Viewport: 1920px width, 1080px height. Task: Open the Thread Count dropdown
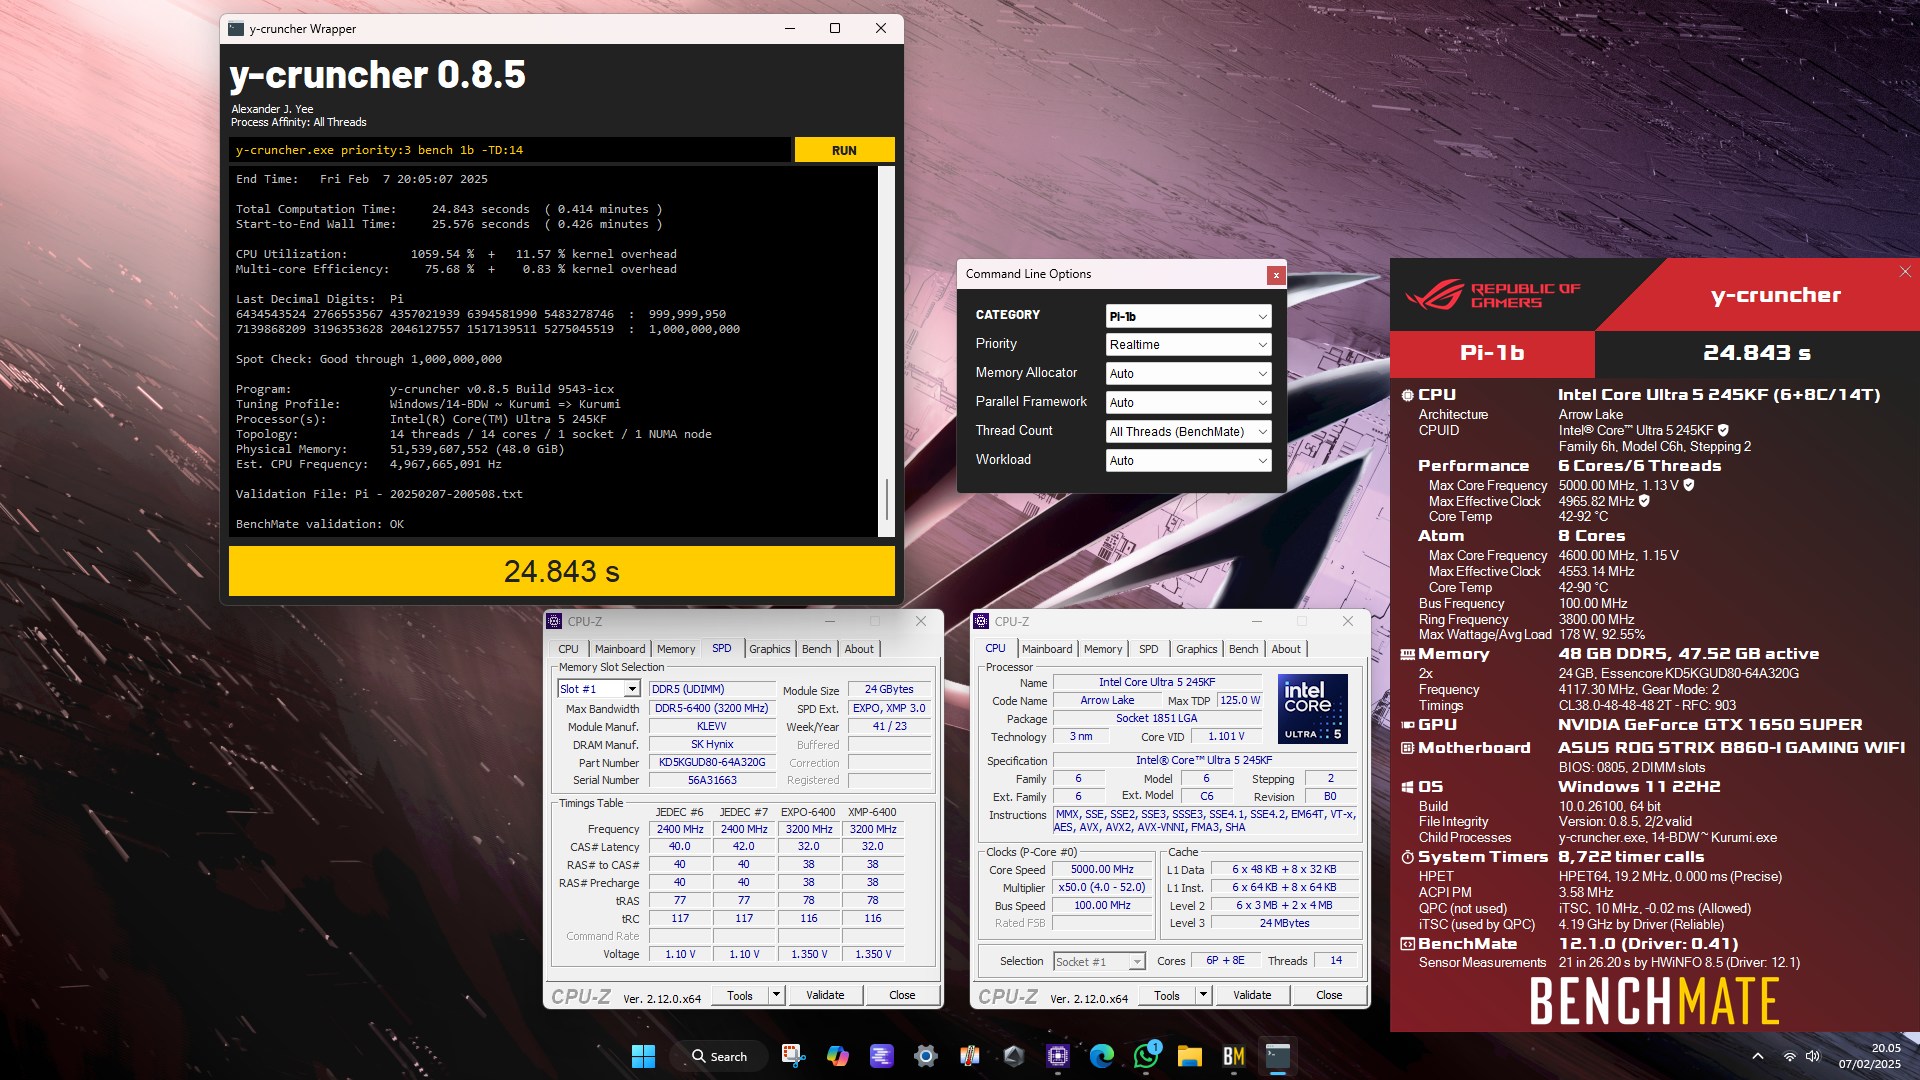click(x=1188, y=432)
